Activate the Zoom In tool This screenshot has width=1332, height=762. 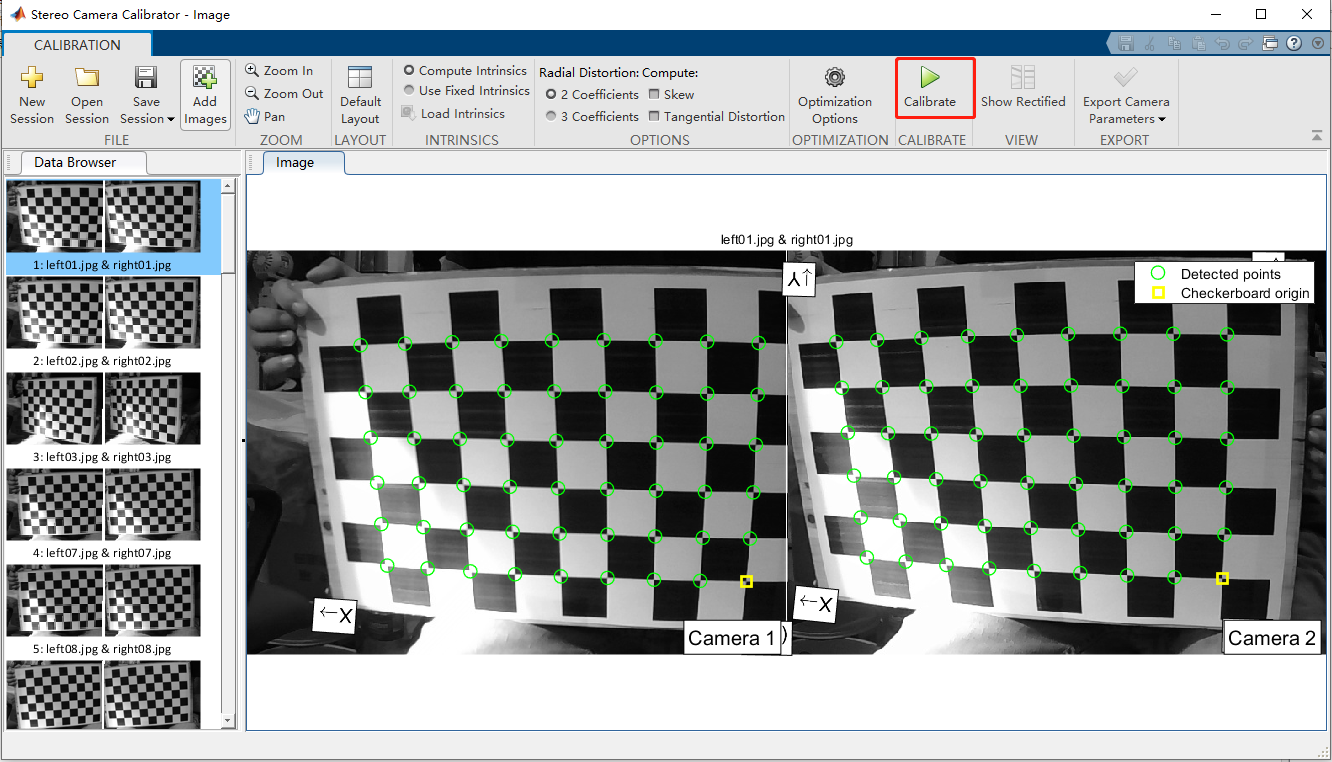click(279, 71)
